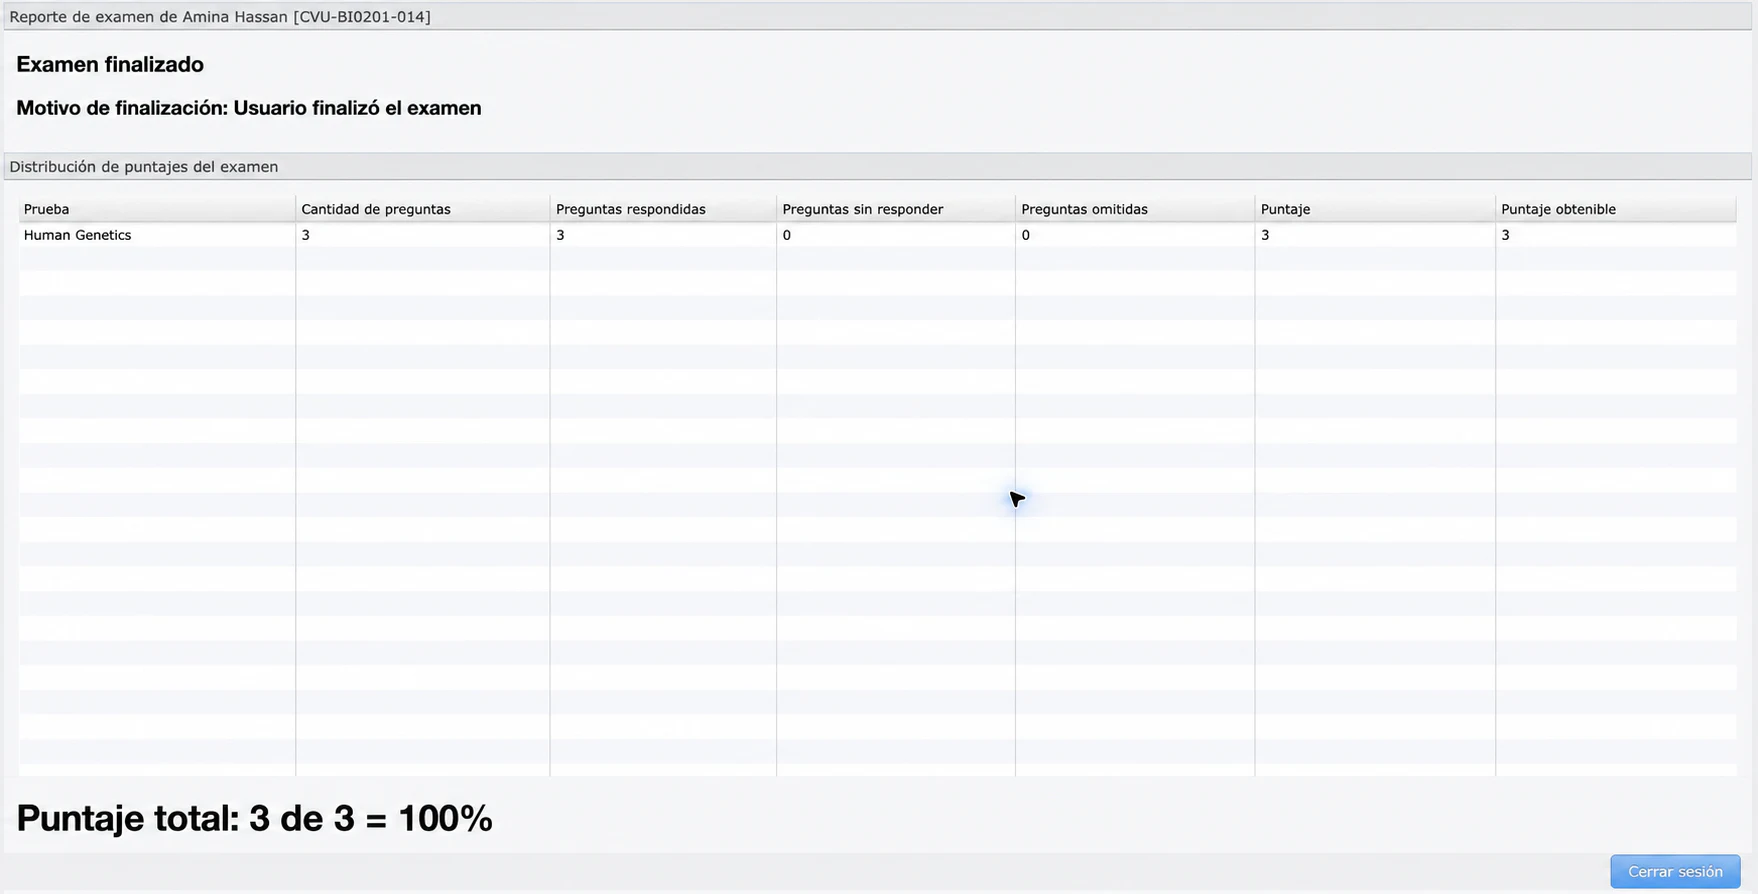Viewport: 1758px width, 894px height.
Task: Click the Reporte de examen de Amina Hassan title
Action: point(220,17)
